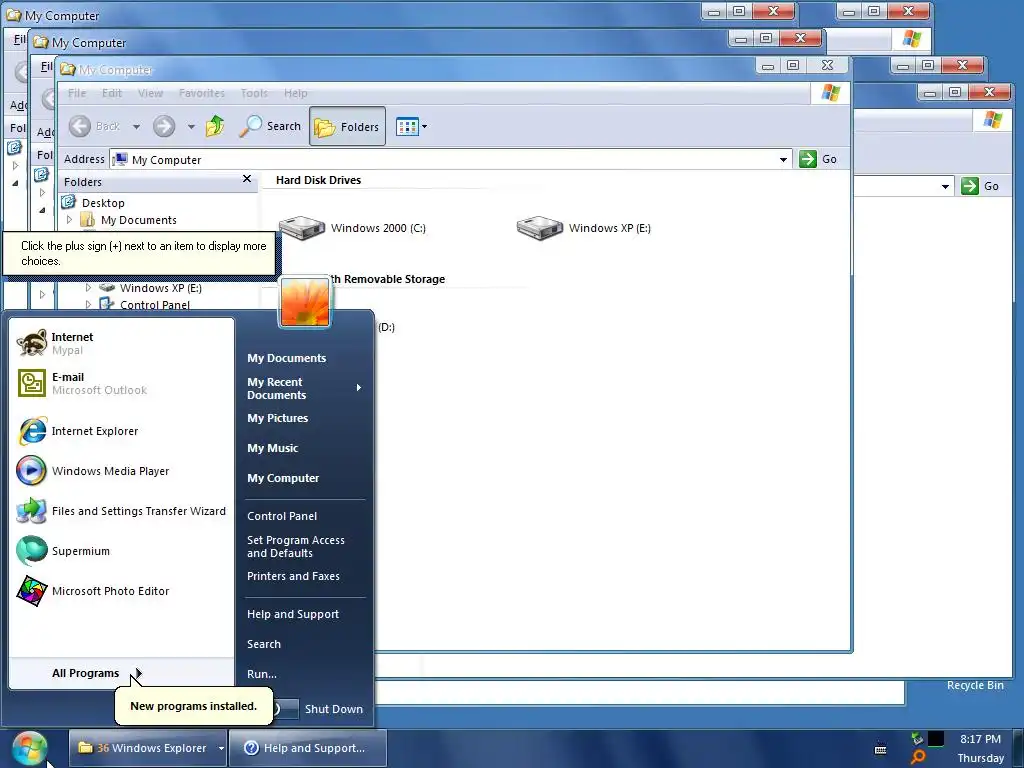Image resolution: width=1024 pixels, height=768 pixels.
Task: Close the Folders pane
Action: pos(247,178)
